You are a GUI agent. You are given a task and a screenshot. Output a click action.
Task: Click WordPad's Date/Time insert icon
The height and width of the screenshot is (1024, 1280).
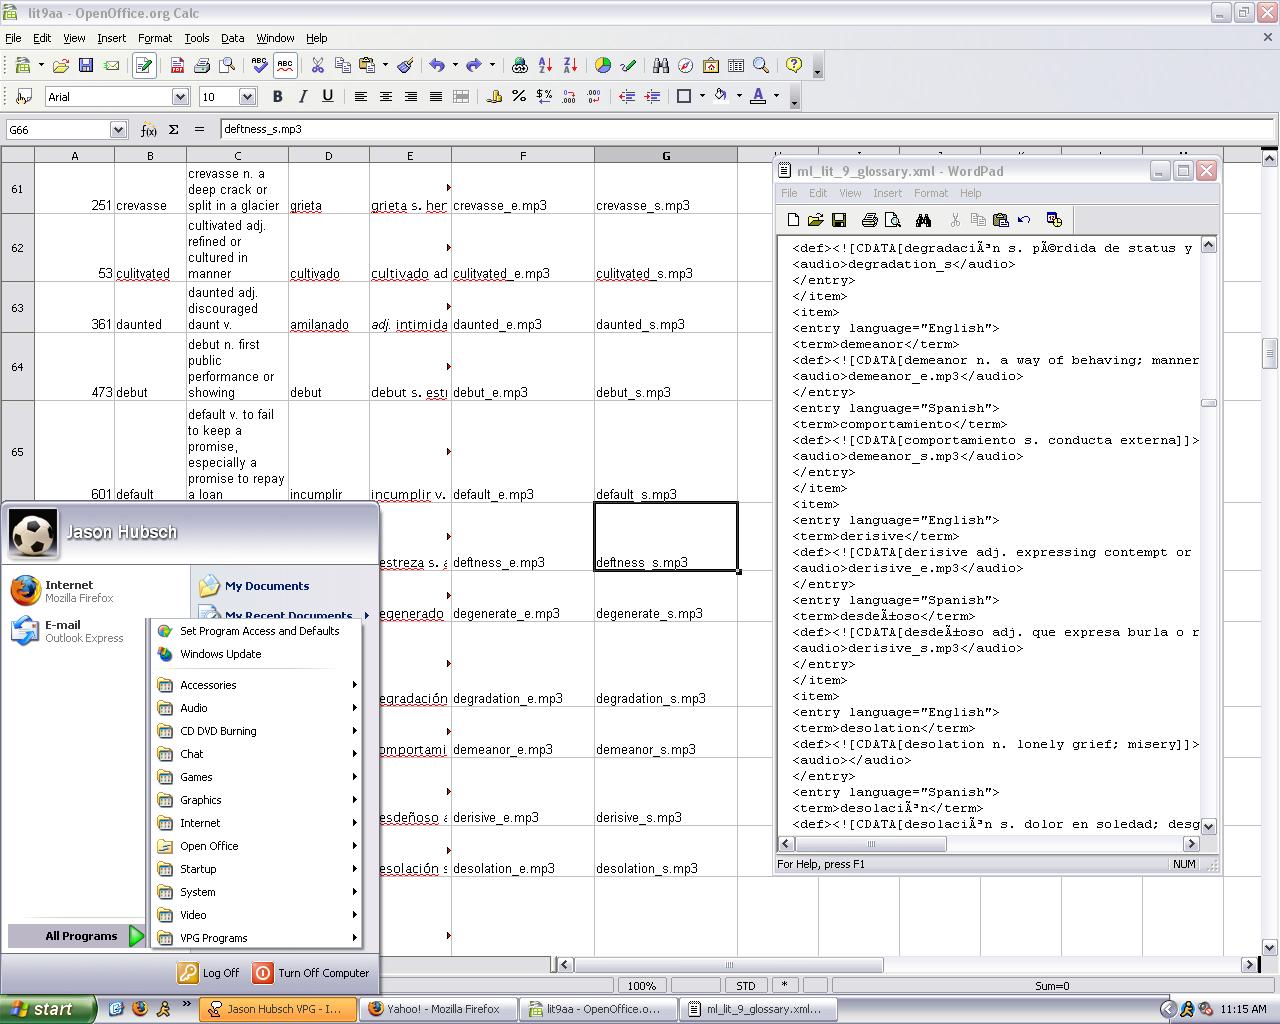point(1054,220)
